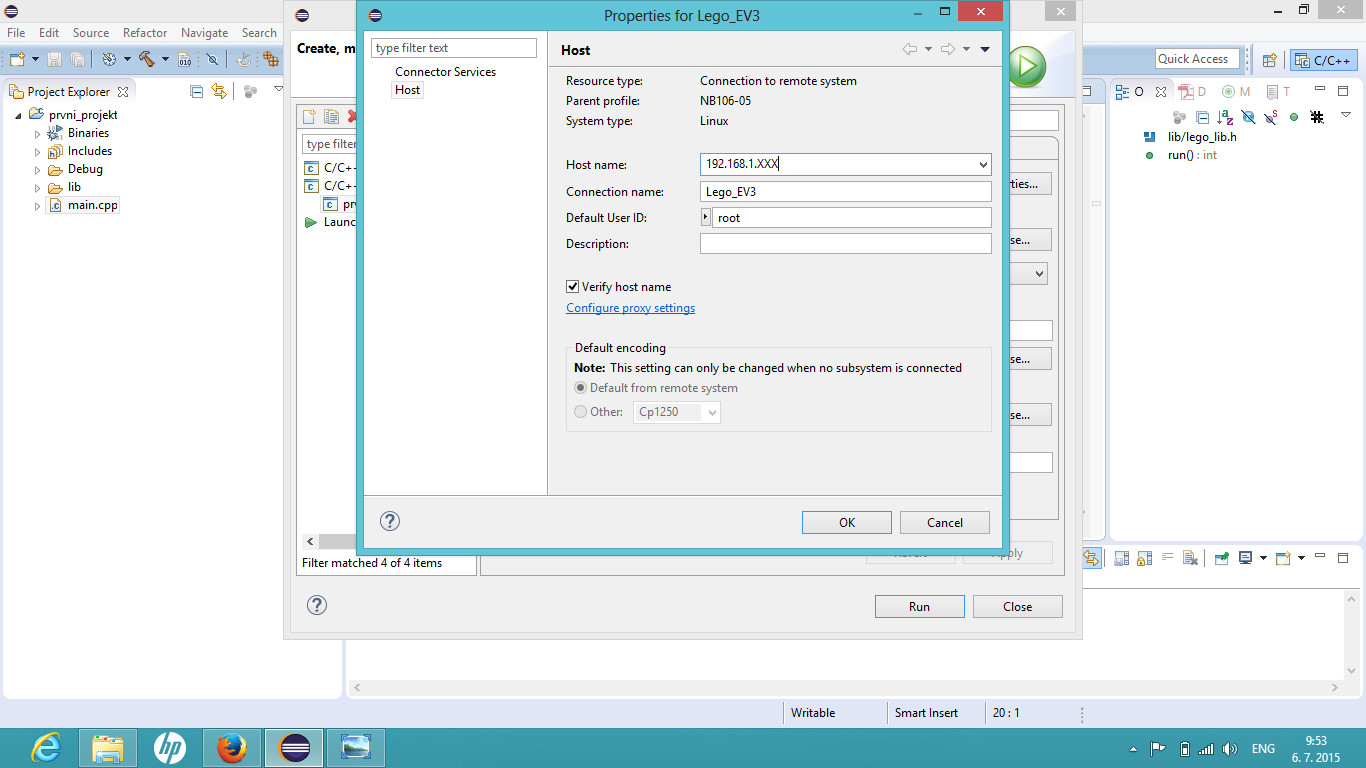Click the Pin Console icon
1366x768 pixels.
pyautogui.click(x=1221, y=558)
